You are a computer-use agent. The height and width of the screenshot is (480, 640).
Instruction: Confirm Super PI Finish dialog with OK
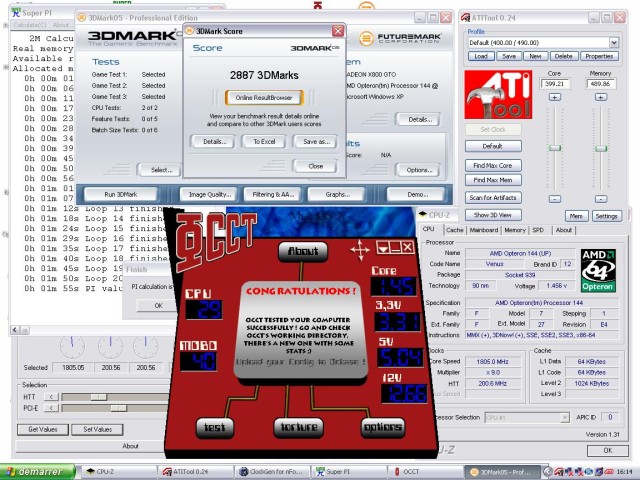click(x=158, y=305)
